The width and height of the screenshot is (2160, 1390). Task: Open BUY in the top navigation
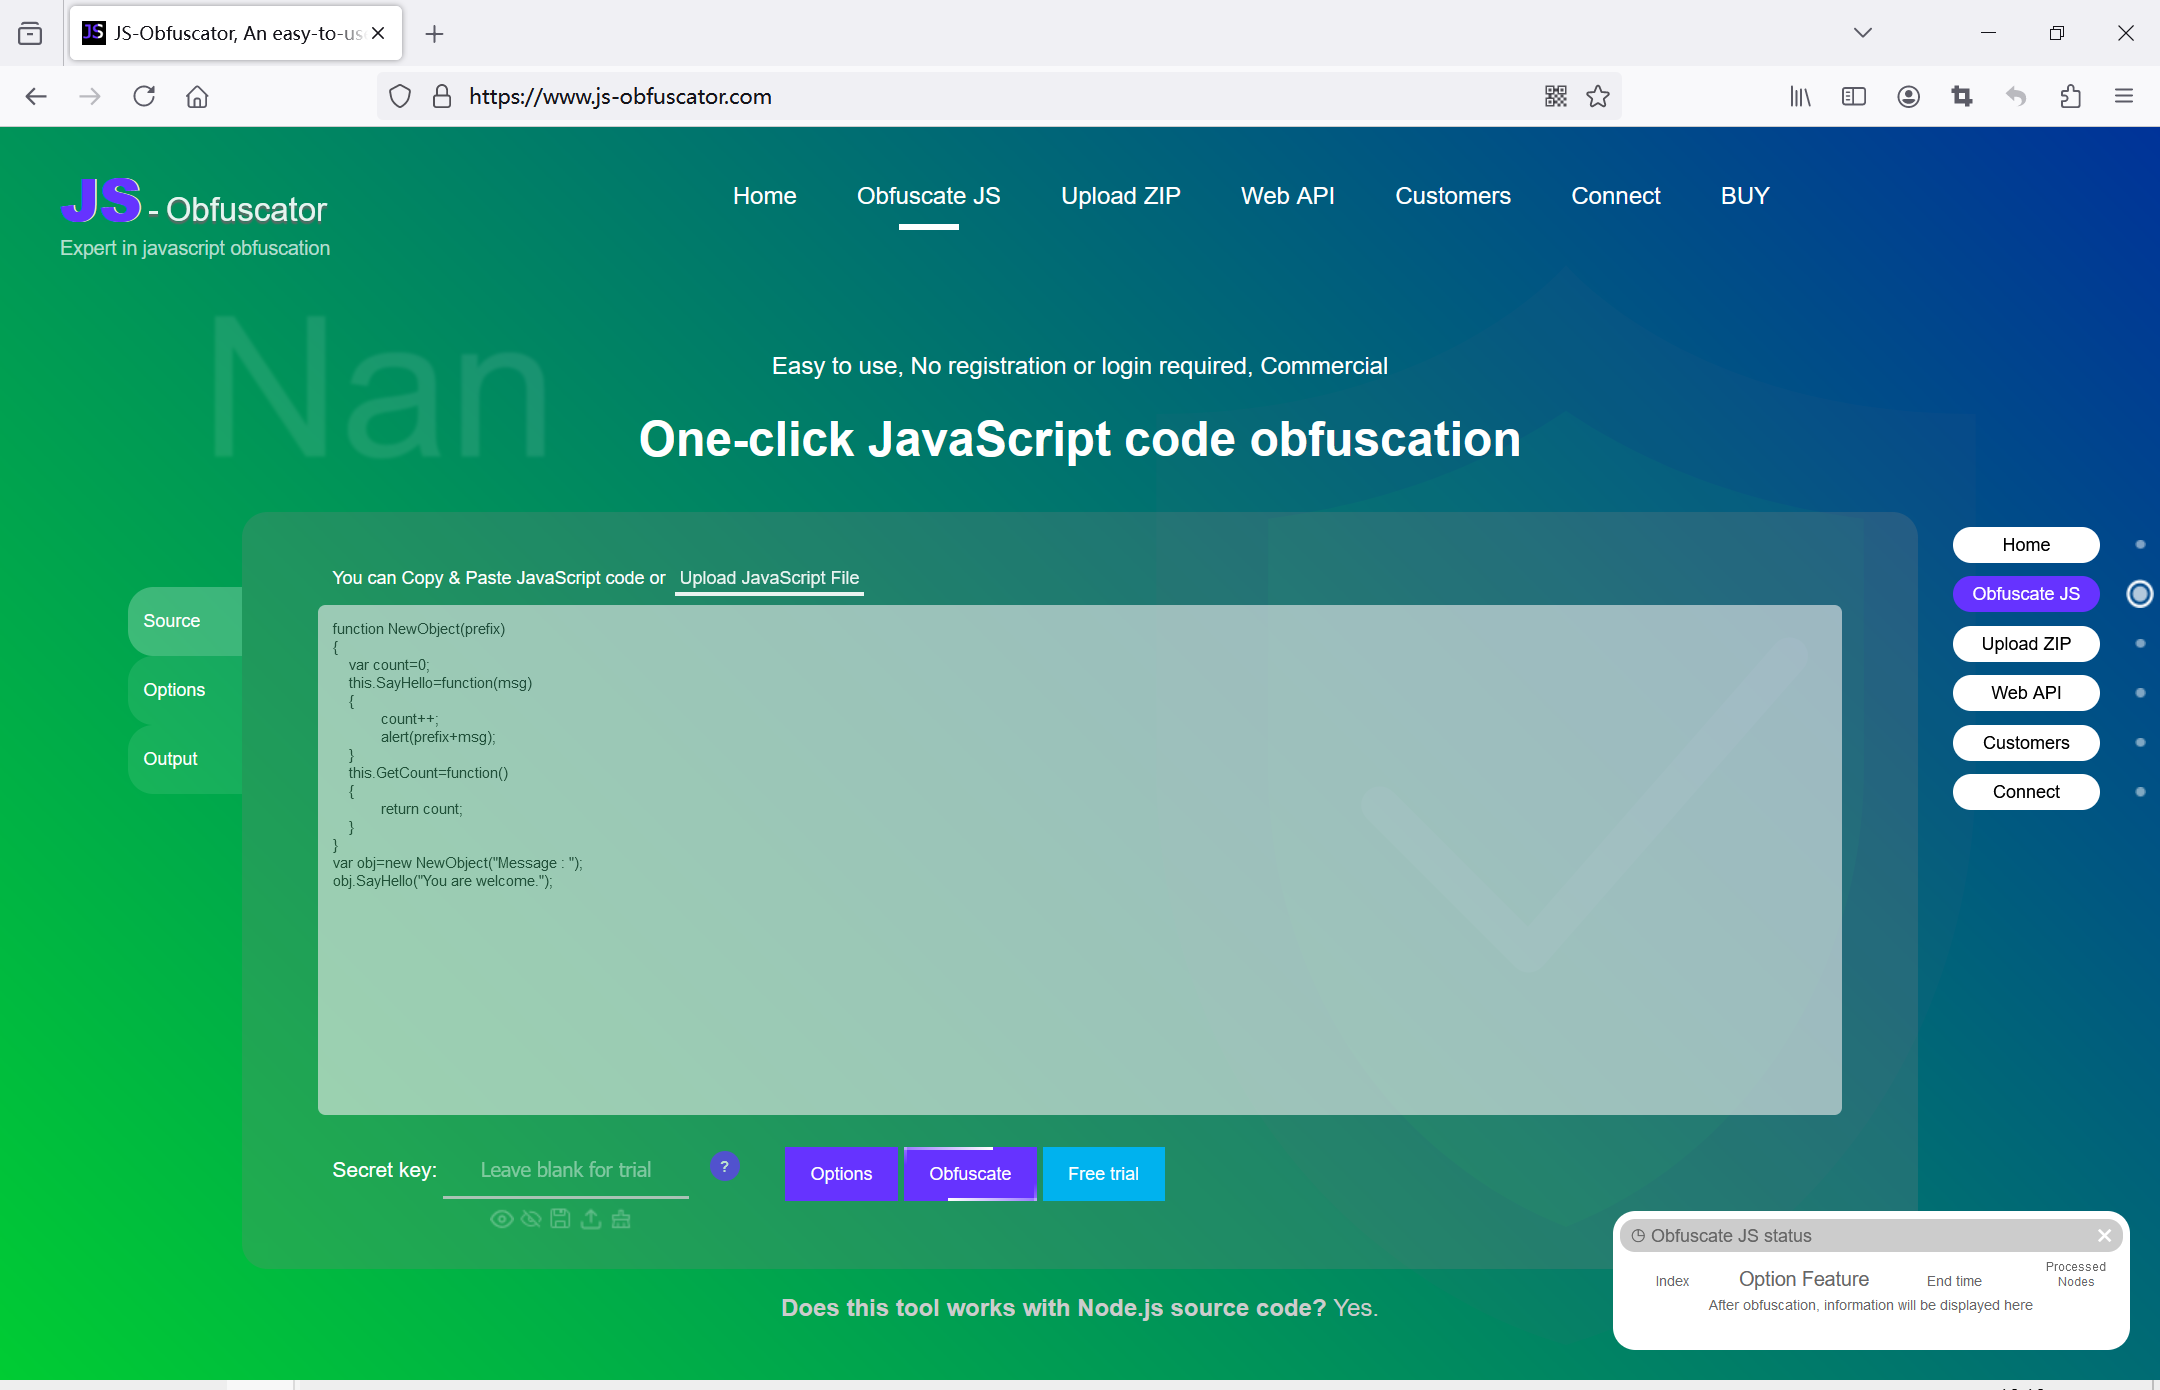(1745, 196)
